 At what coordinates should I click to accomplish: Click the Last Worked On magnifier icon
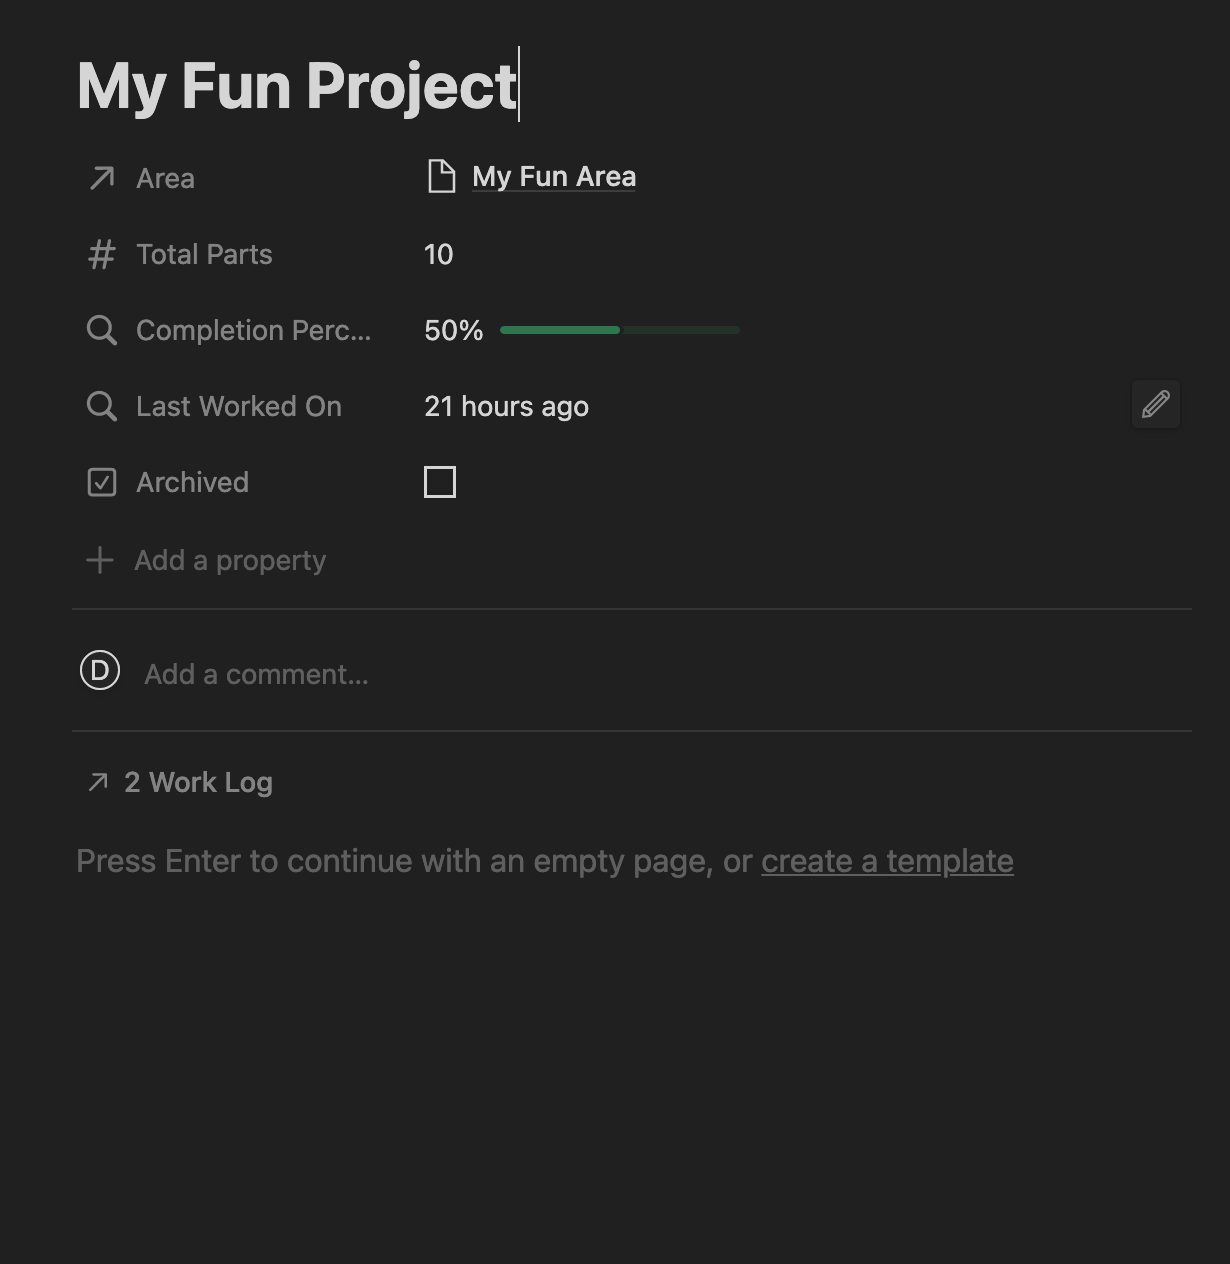pyautogui.click(x=101, y=406)
